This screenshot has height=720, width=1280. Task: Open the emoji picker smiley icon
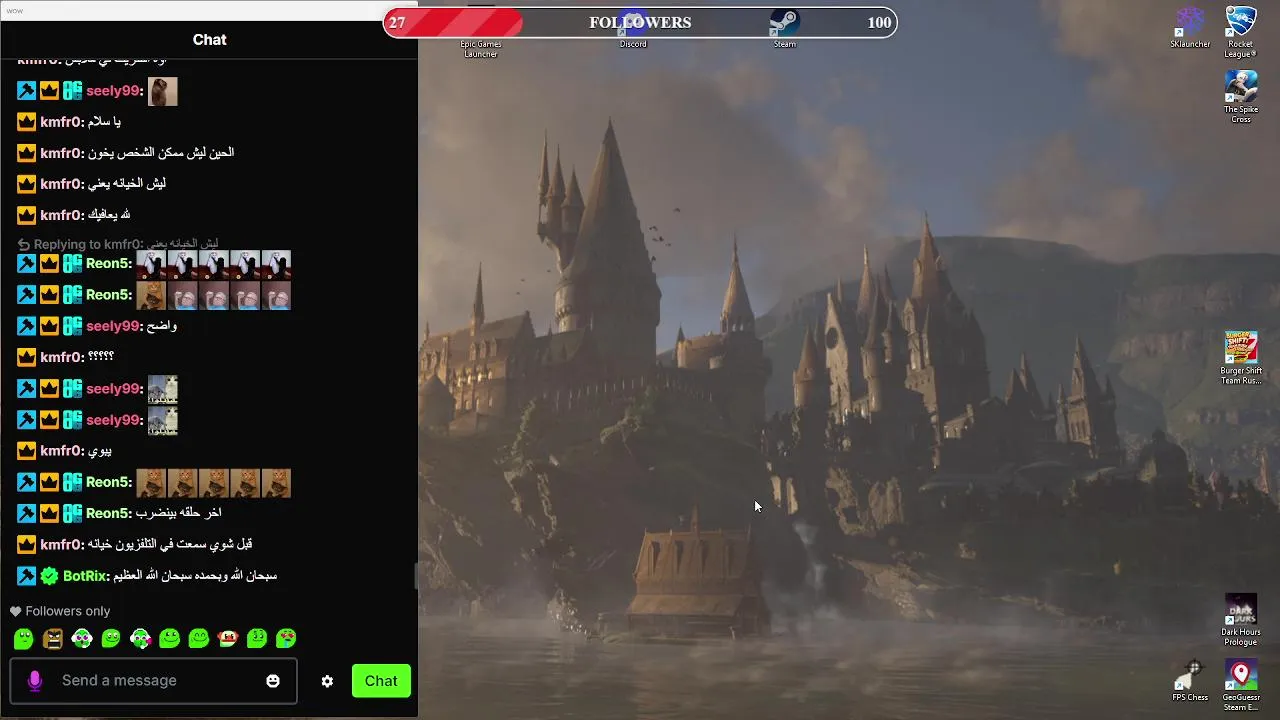pos(273,681)
